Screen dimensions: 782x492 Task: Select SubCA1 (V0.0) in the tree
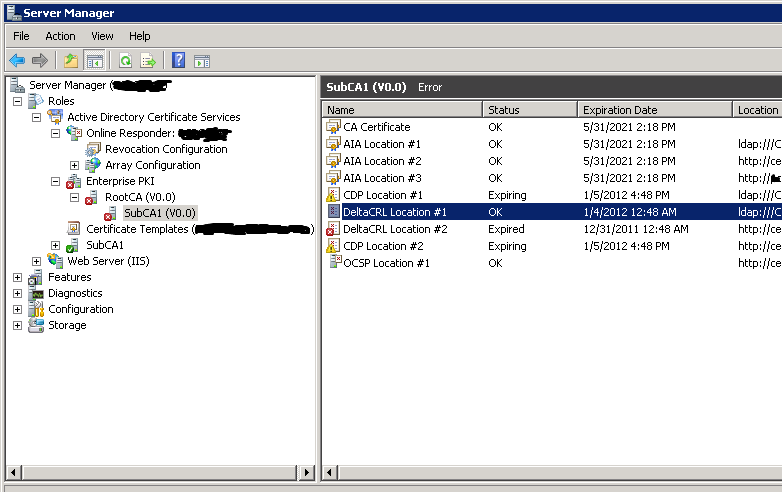(160, 213)
